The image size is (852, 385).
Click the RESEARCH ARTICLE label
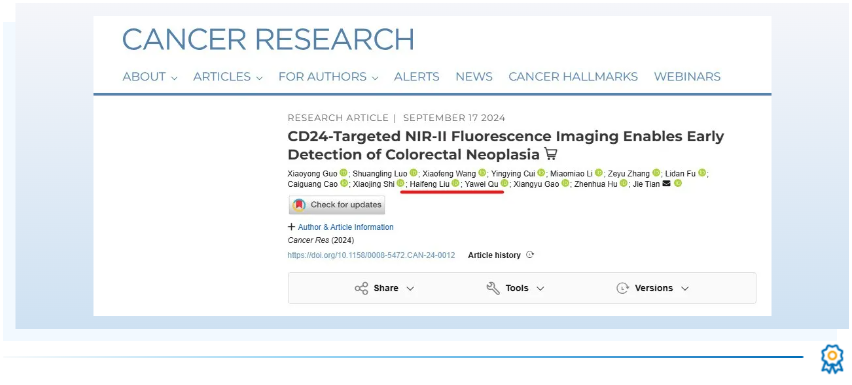338,118
